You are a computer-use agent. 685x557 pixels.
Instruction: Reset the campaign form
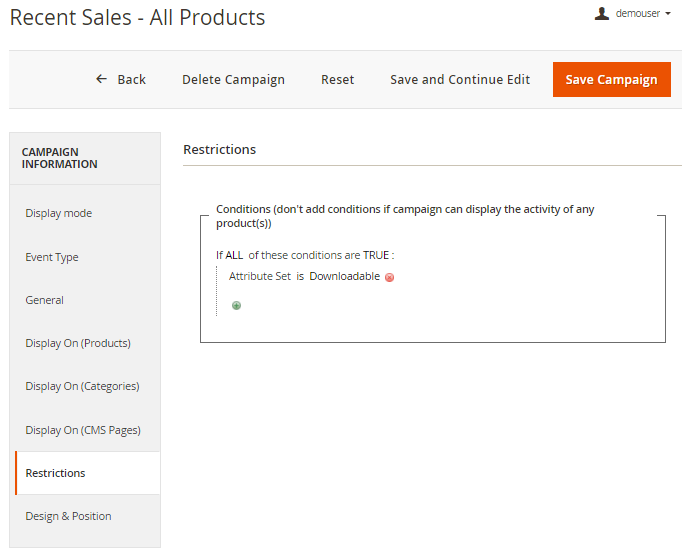coord(337,80)
